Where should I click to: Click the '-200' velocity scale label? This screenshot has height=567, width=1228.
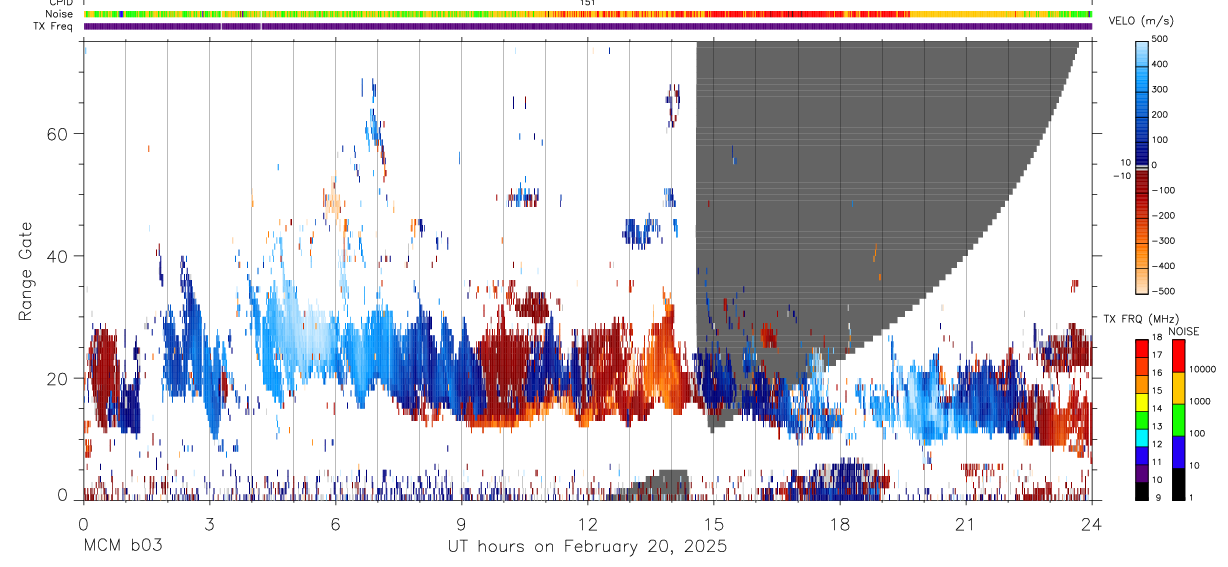click(1165, 216)
